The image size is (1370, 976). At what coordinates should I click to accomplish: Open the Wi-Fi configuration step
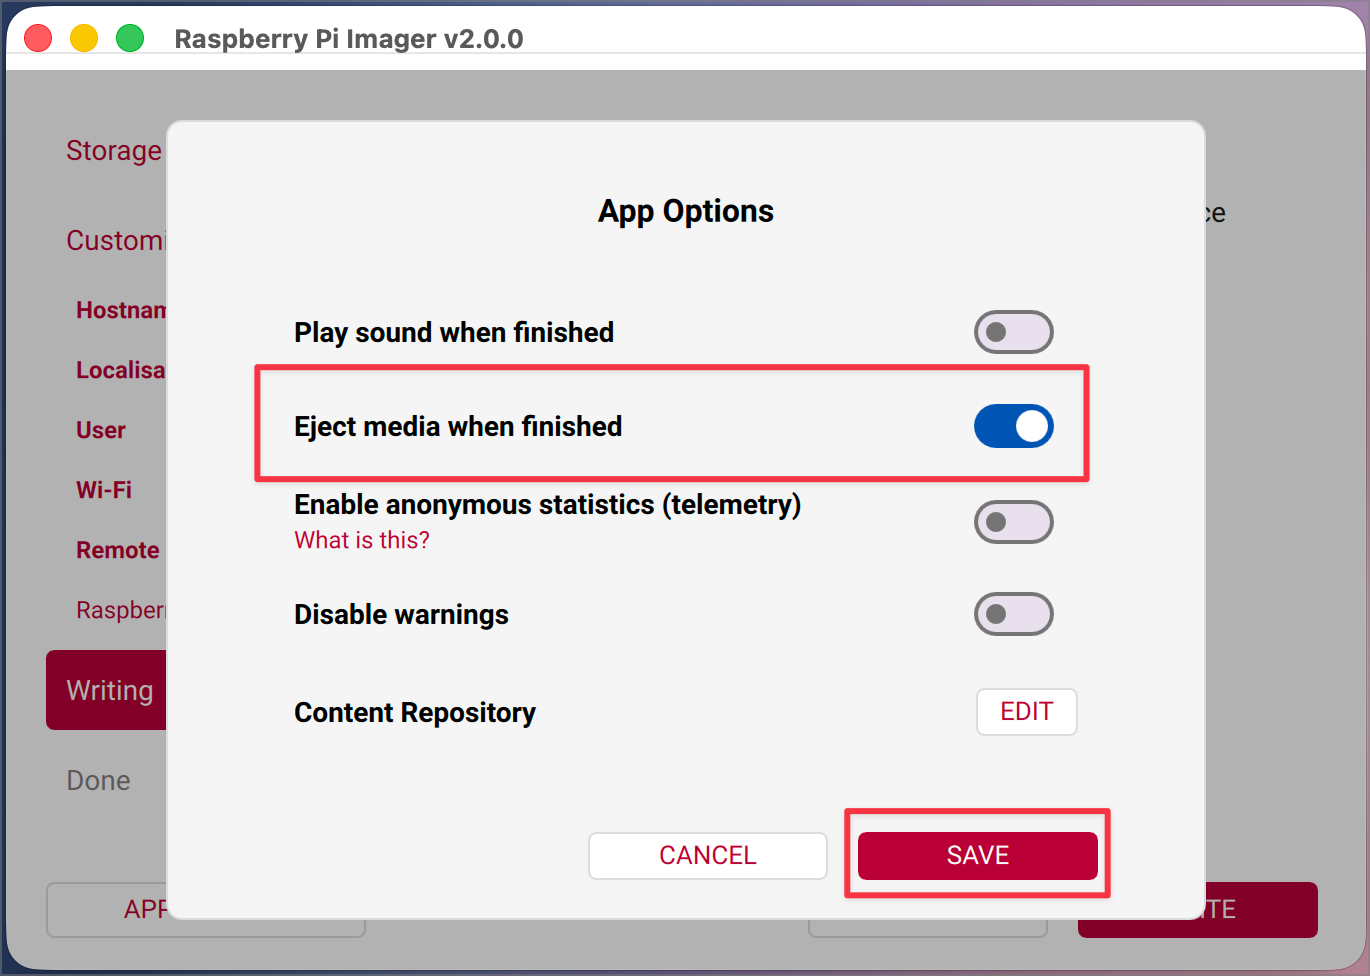point(104,490)
